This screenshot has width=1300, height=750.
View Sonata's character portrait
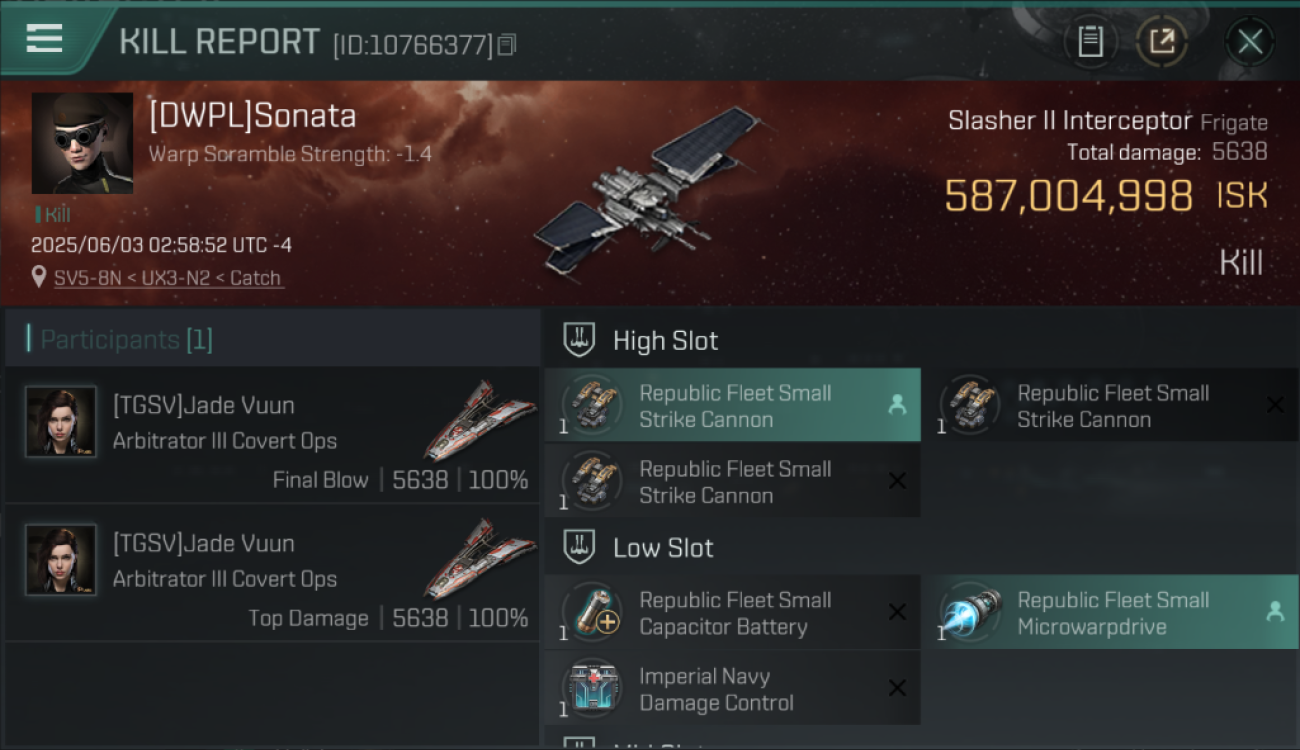(82, 143)
